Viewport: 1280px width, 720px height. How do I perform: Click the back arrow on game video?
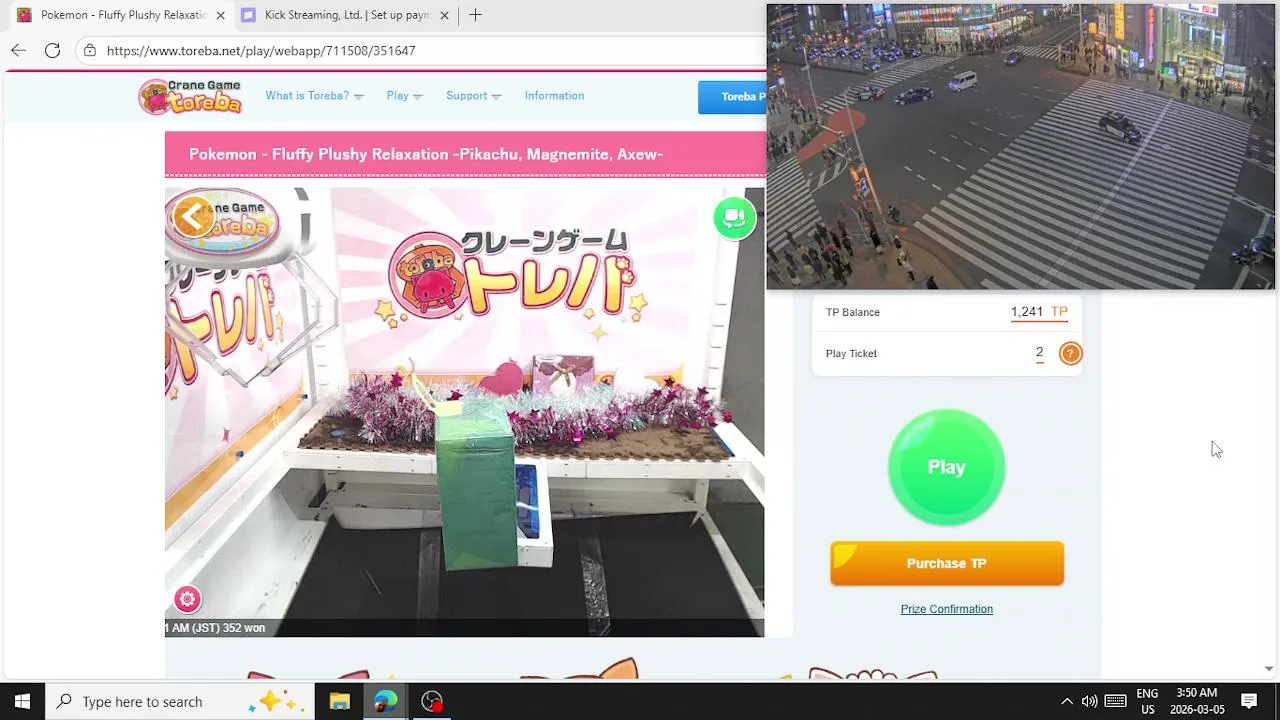192,216
